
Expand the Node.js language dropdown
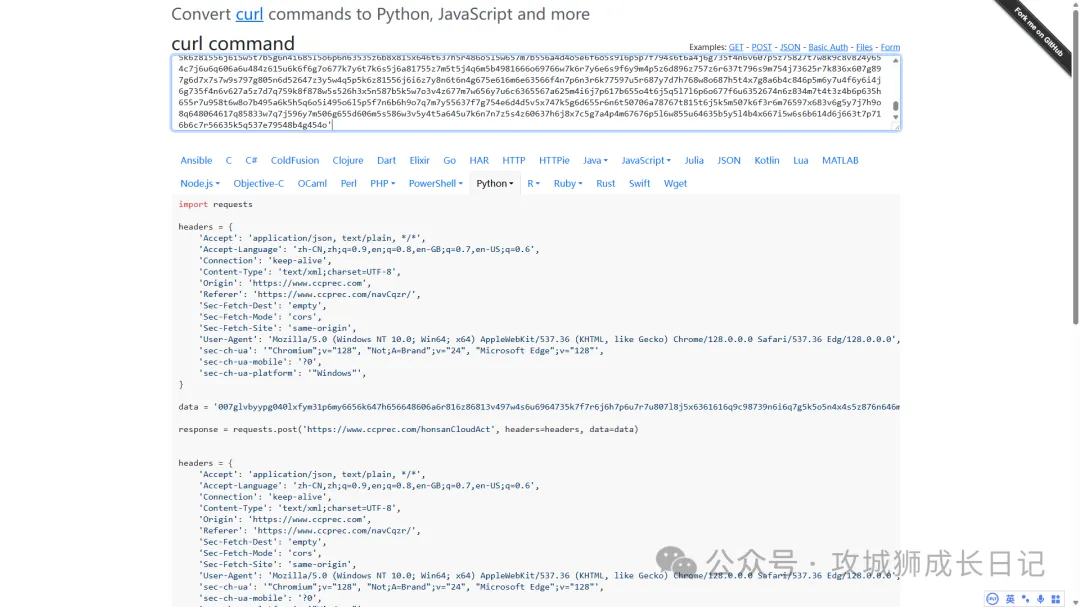(x=200, y=183)
